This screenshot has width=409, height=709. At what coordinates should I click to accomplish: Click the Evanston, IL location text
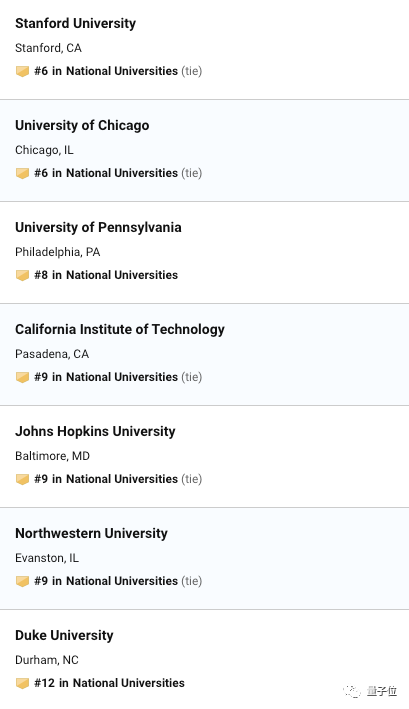[47, 558]
